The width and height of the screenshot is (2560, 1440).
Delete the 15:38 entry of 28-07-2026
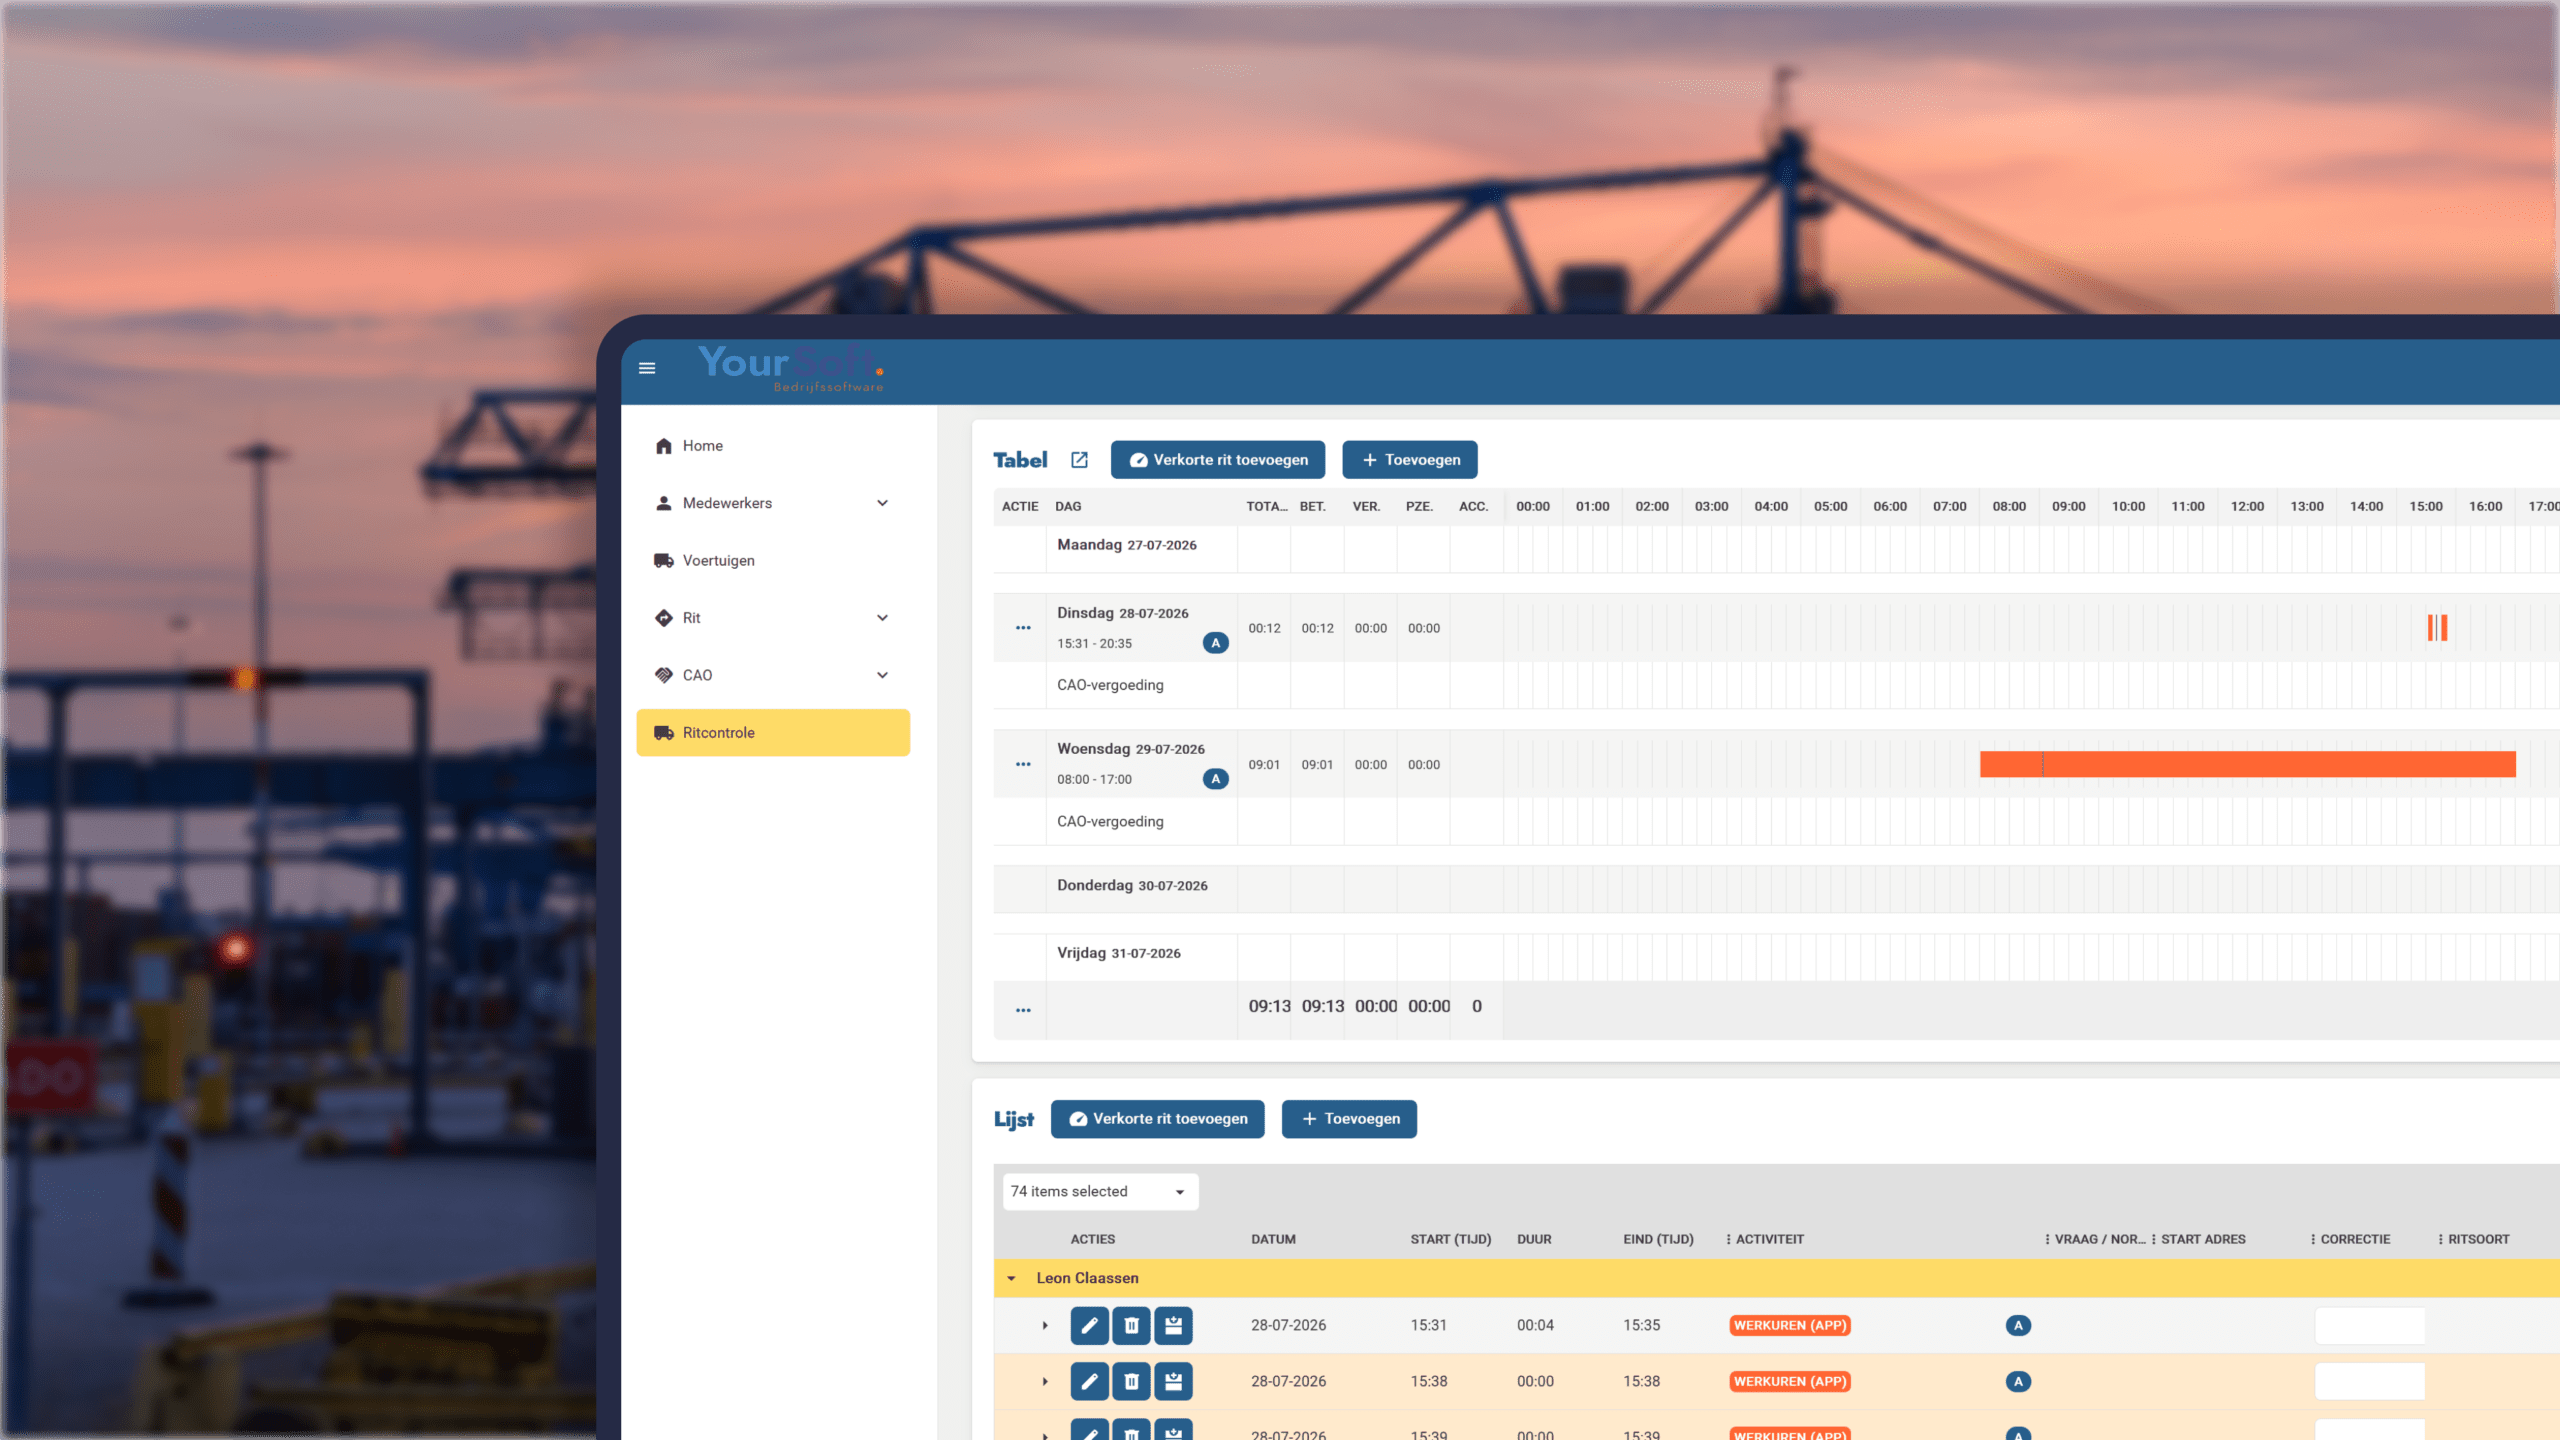1132,1382
